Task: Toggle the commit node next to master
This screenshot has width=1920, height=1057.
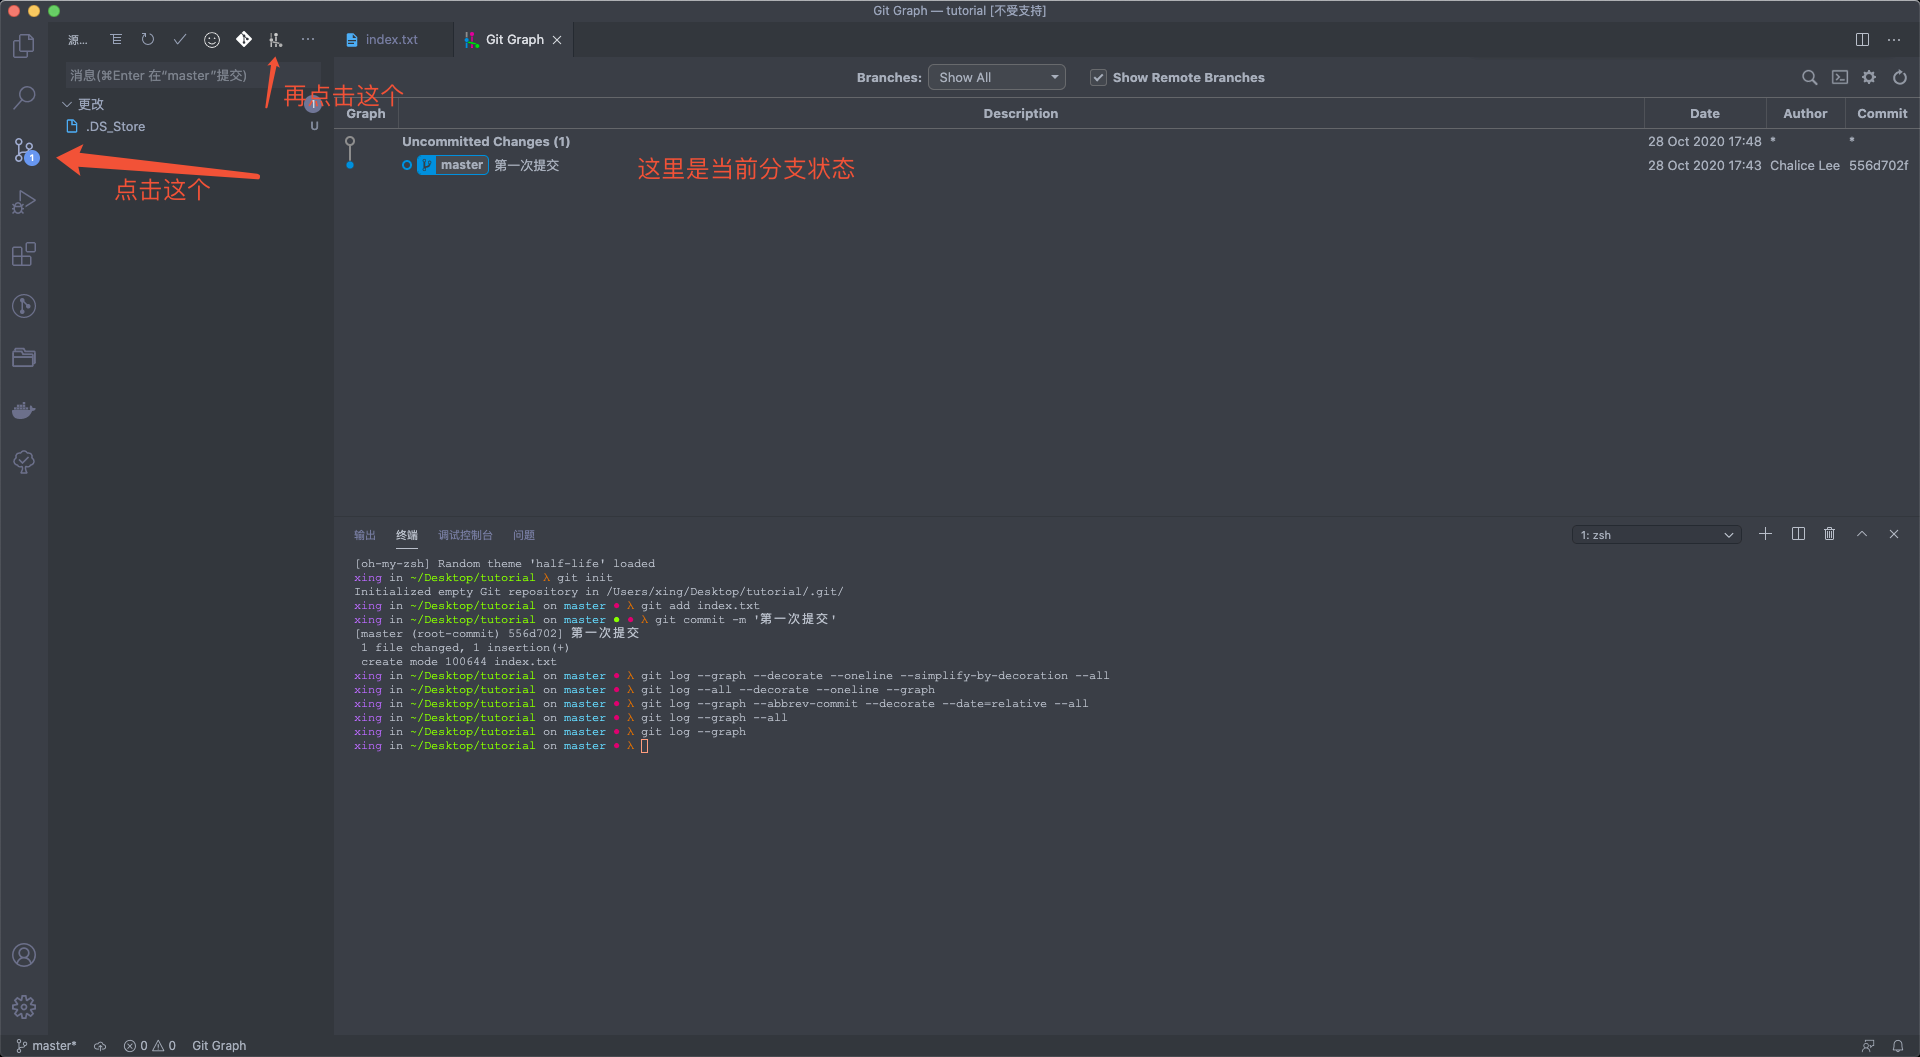Action: [406, 165]
